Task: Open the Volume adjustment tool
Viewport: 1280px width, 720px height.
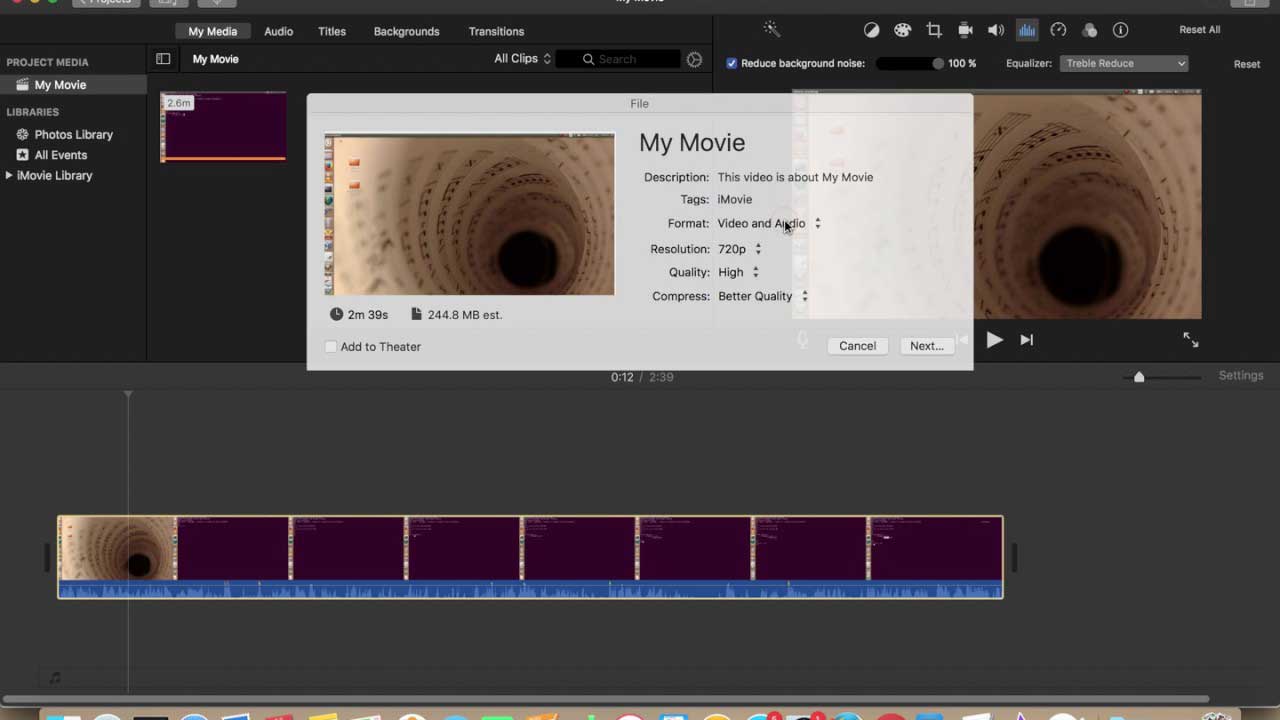Action: [x=996, y=29]
